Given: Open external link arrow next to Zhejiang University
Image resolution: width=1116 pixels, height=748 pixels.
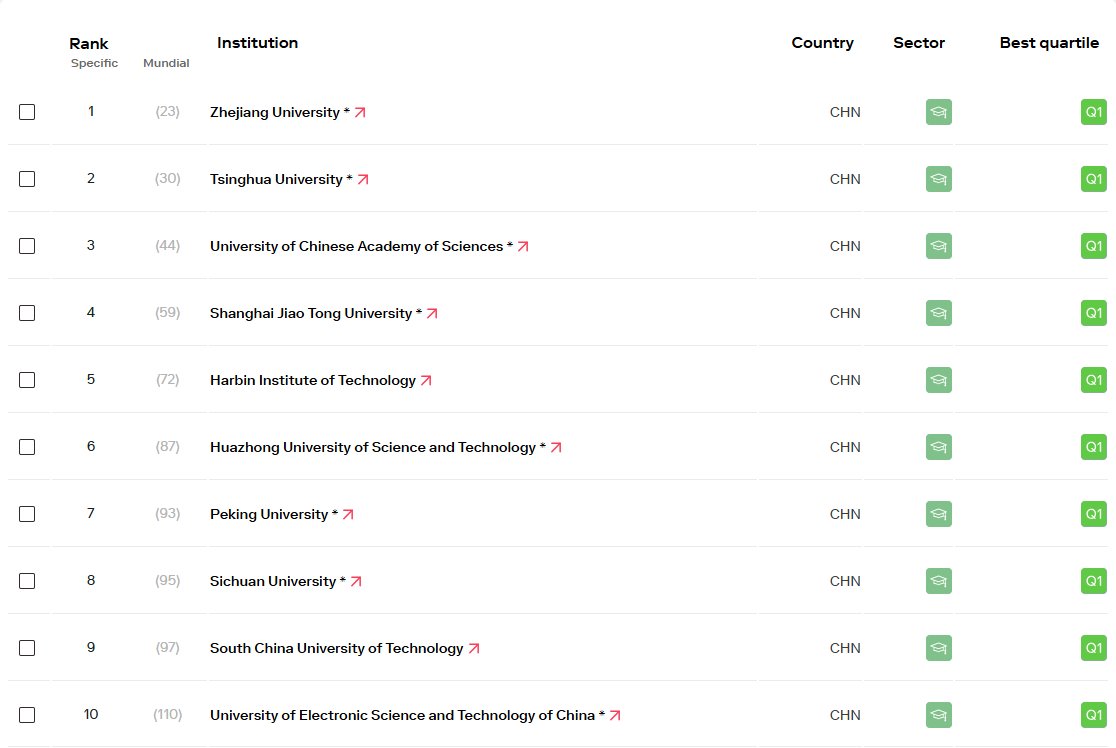Looking at the screenshot, I should (360, 112).
